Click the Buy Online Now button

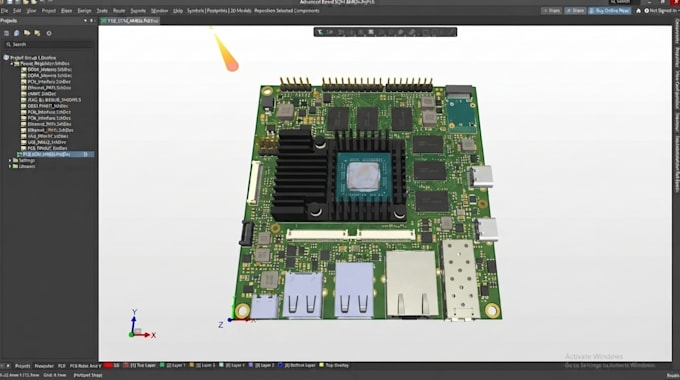click(609, 11)
